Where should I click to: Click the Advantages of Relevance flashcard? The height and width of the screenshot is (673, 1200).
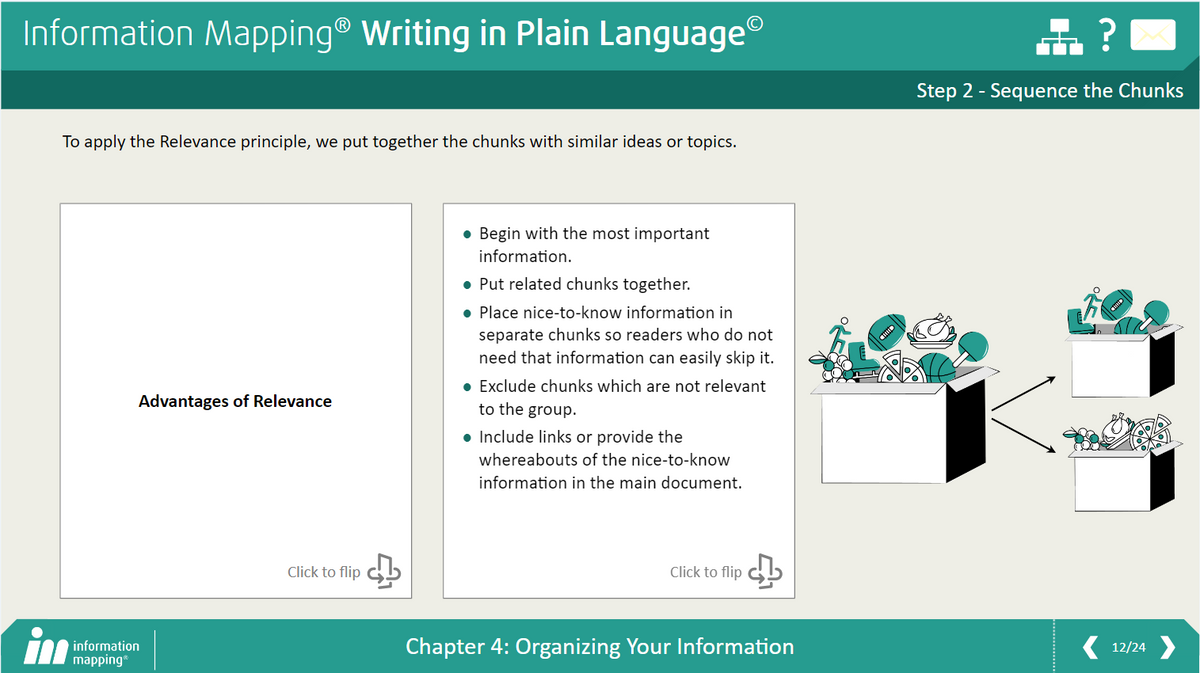tap(235, 400)
